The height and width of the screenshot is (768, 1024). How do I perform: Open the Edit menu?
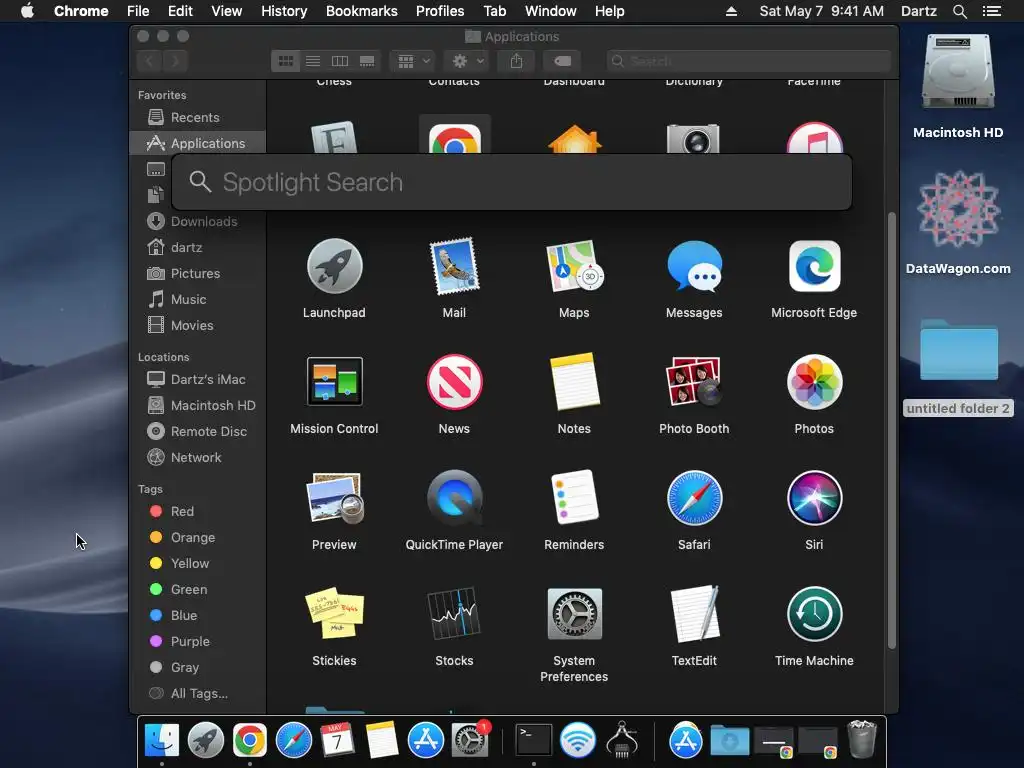click(180, 11)
